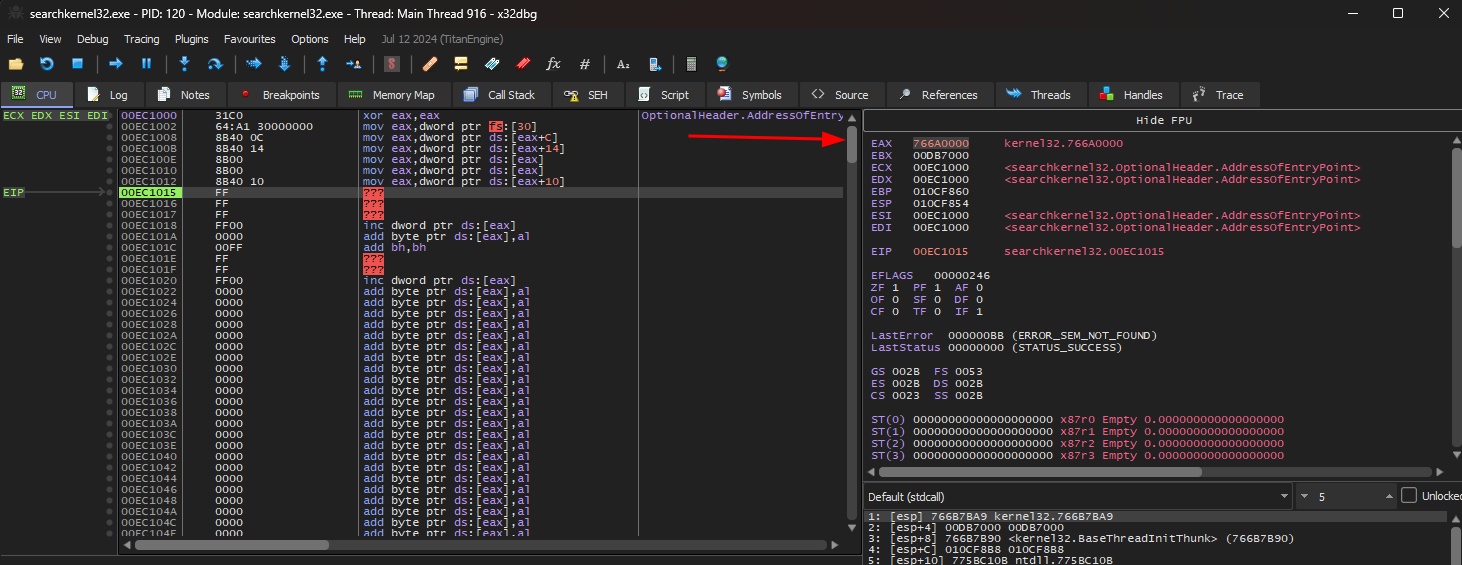This screenshot has height=565, width=1462.
Task: Toggle the Unlocked checkbox
Action: [x=1409, y=496]
